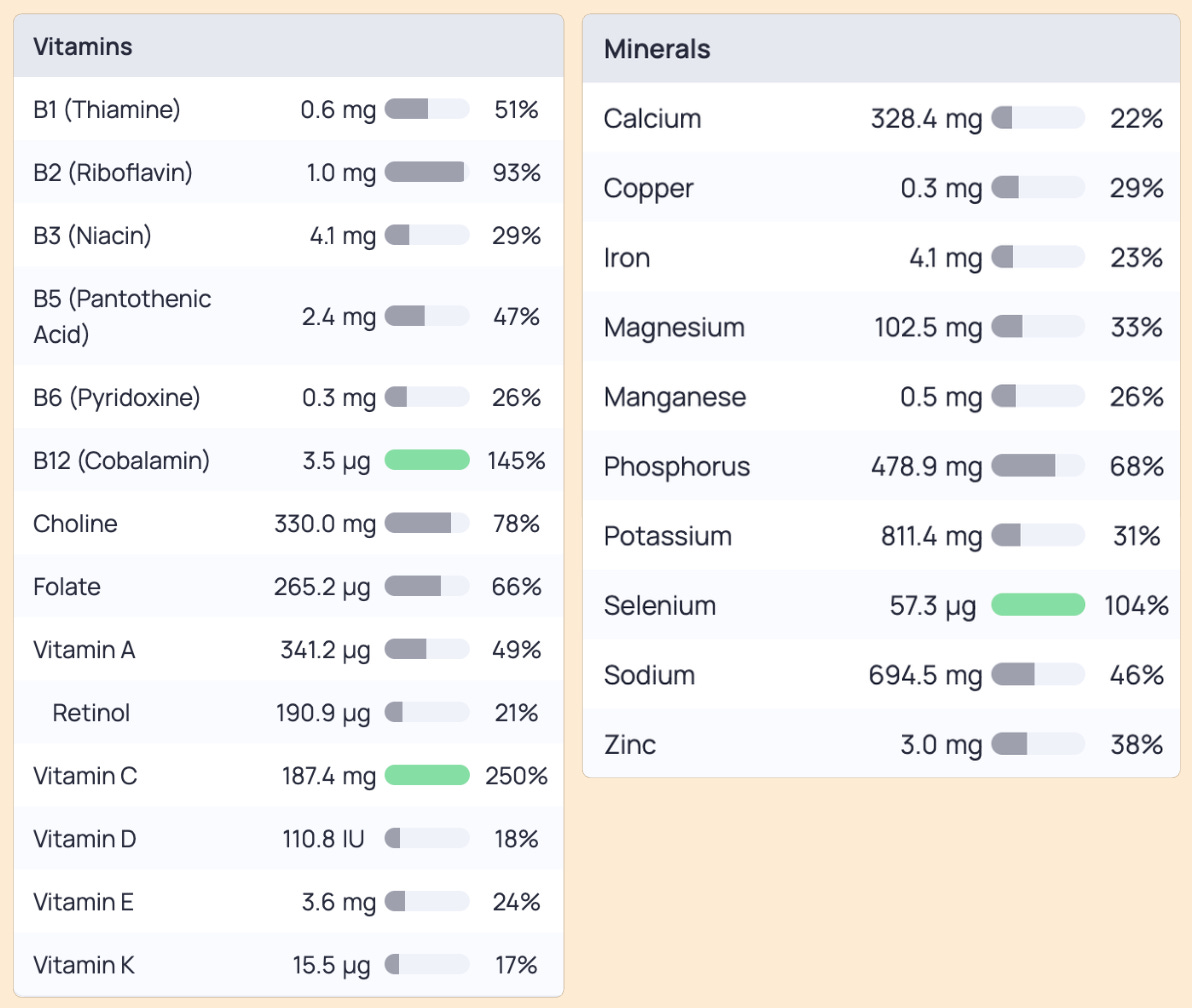1192x1008 pixels.
Task: Click the Phosphorus progress bar
Action: (x=1038, y=466)
